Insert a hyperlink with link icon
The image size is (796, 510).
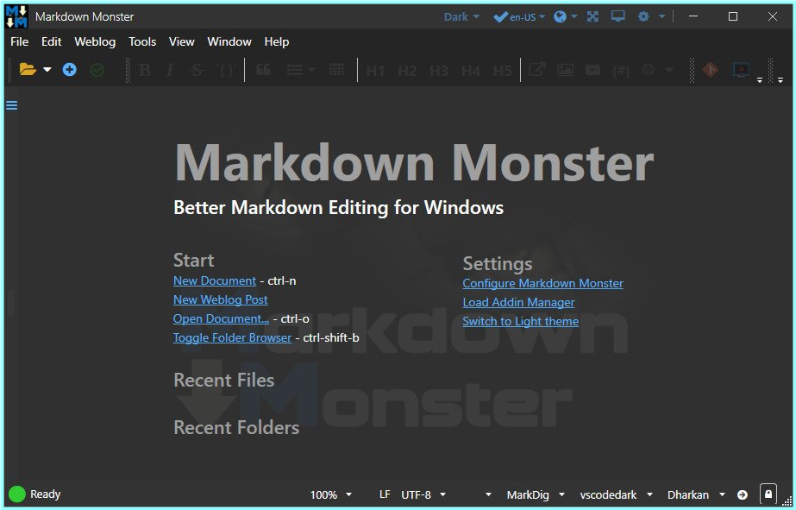(x=537, y=70)
